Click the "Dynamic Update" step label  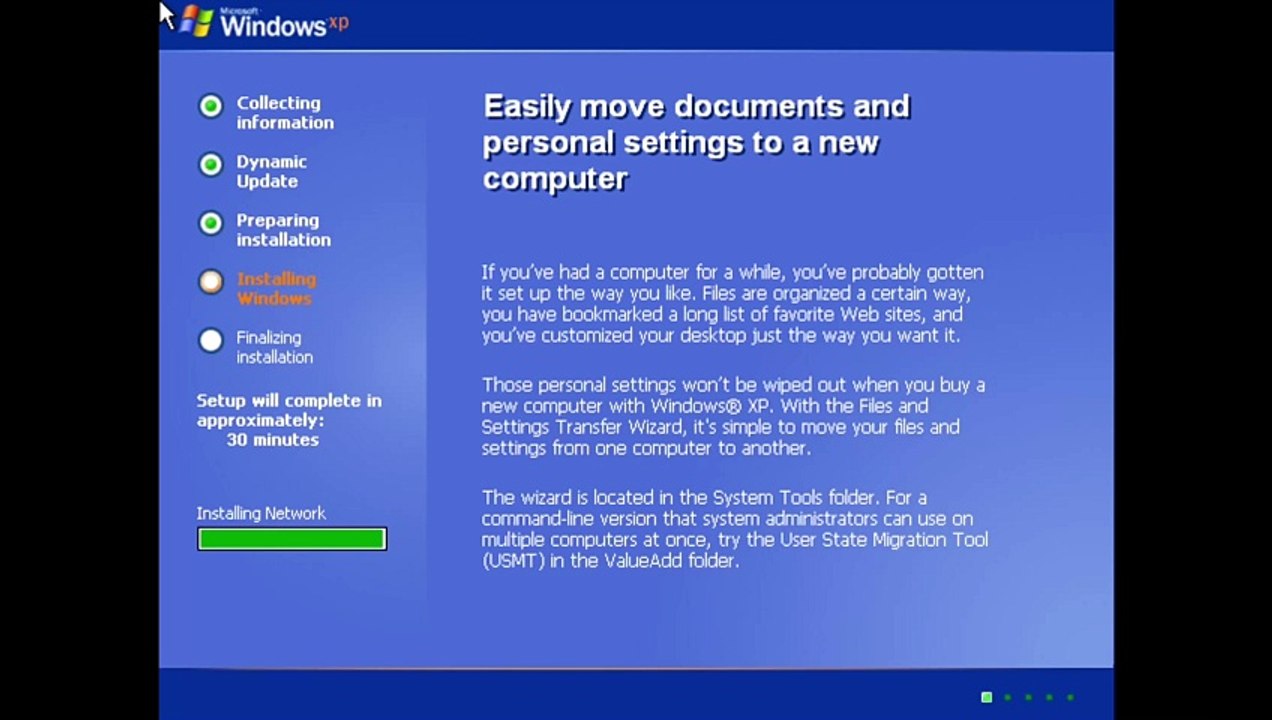(x=271, y=171)
